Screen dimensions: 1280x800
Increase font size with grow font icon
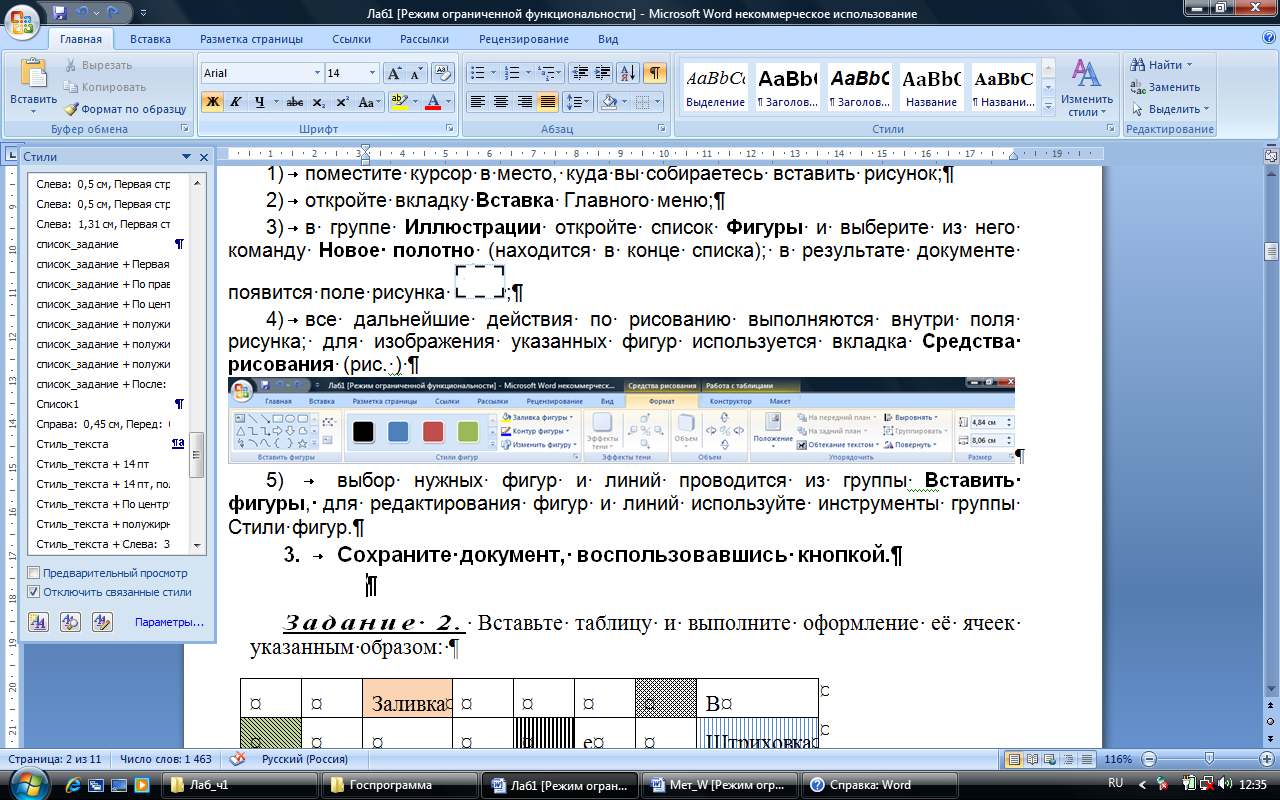pyautogui.click(x=394, y=73)
